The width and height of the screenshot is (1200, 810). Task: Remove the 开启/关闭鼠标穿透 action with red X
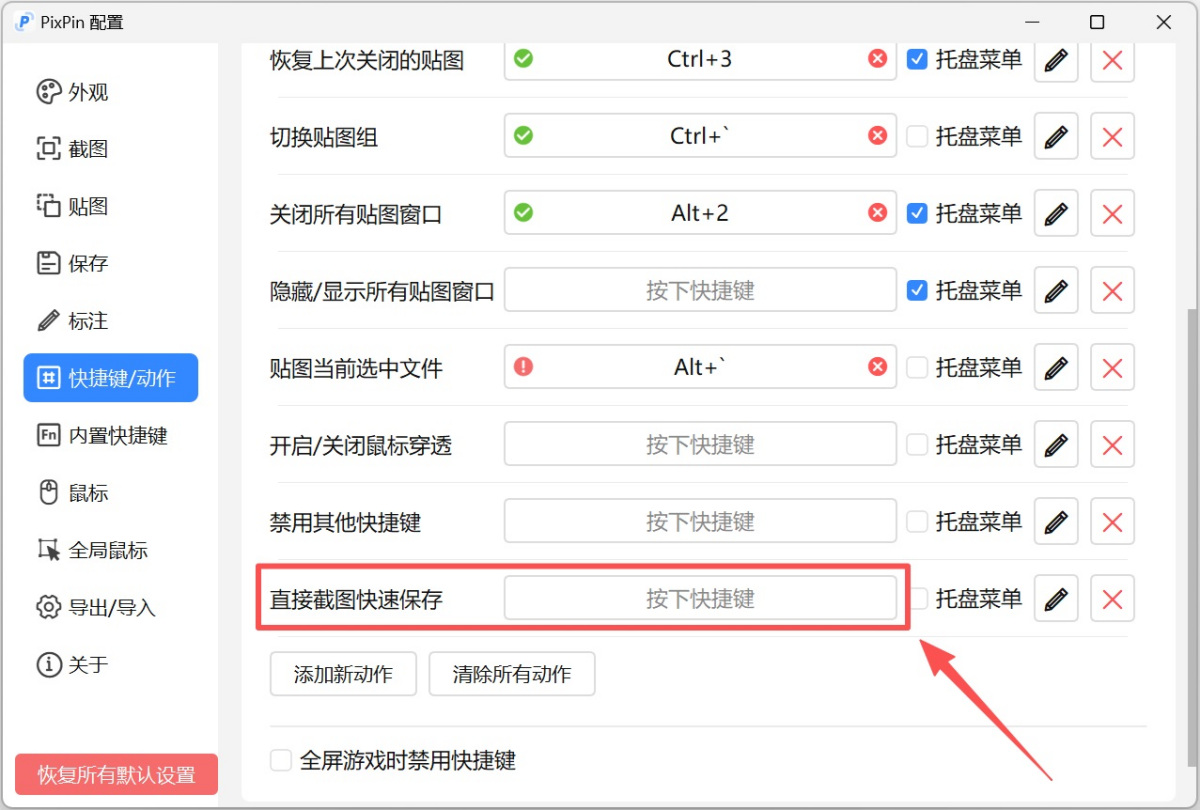(1112, 445)
